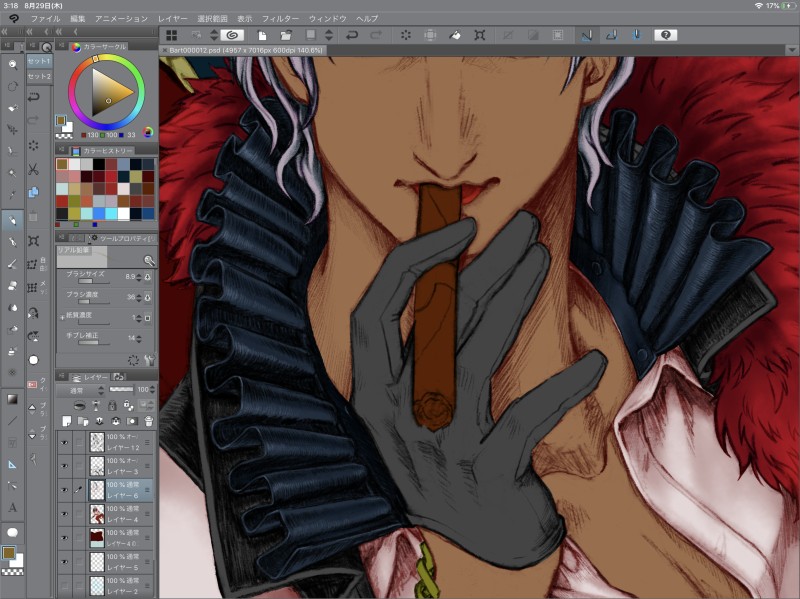
Task: Click Undo in the quick access panel
Action: click(34, 96)
